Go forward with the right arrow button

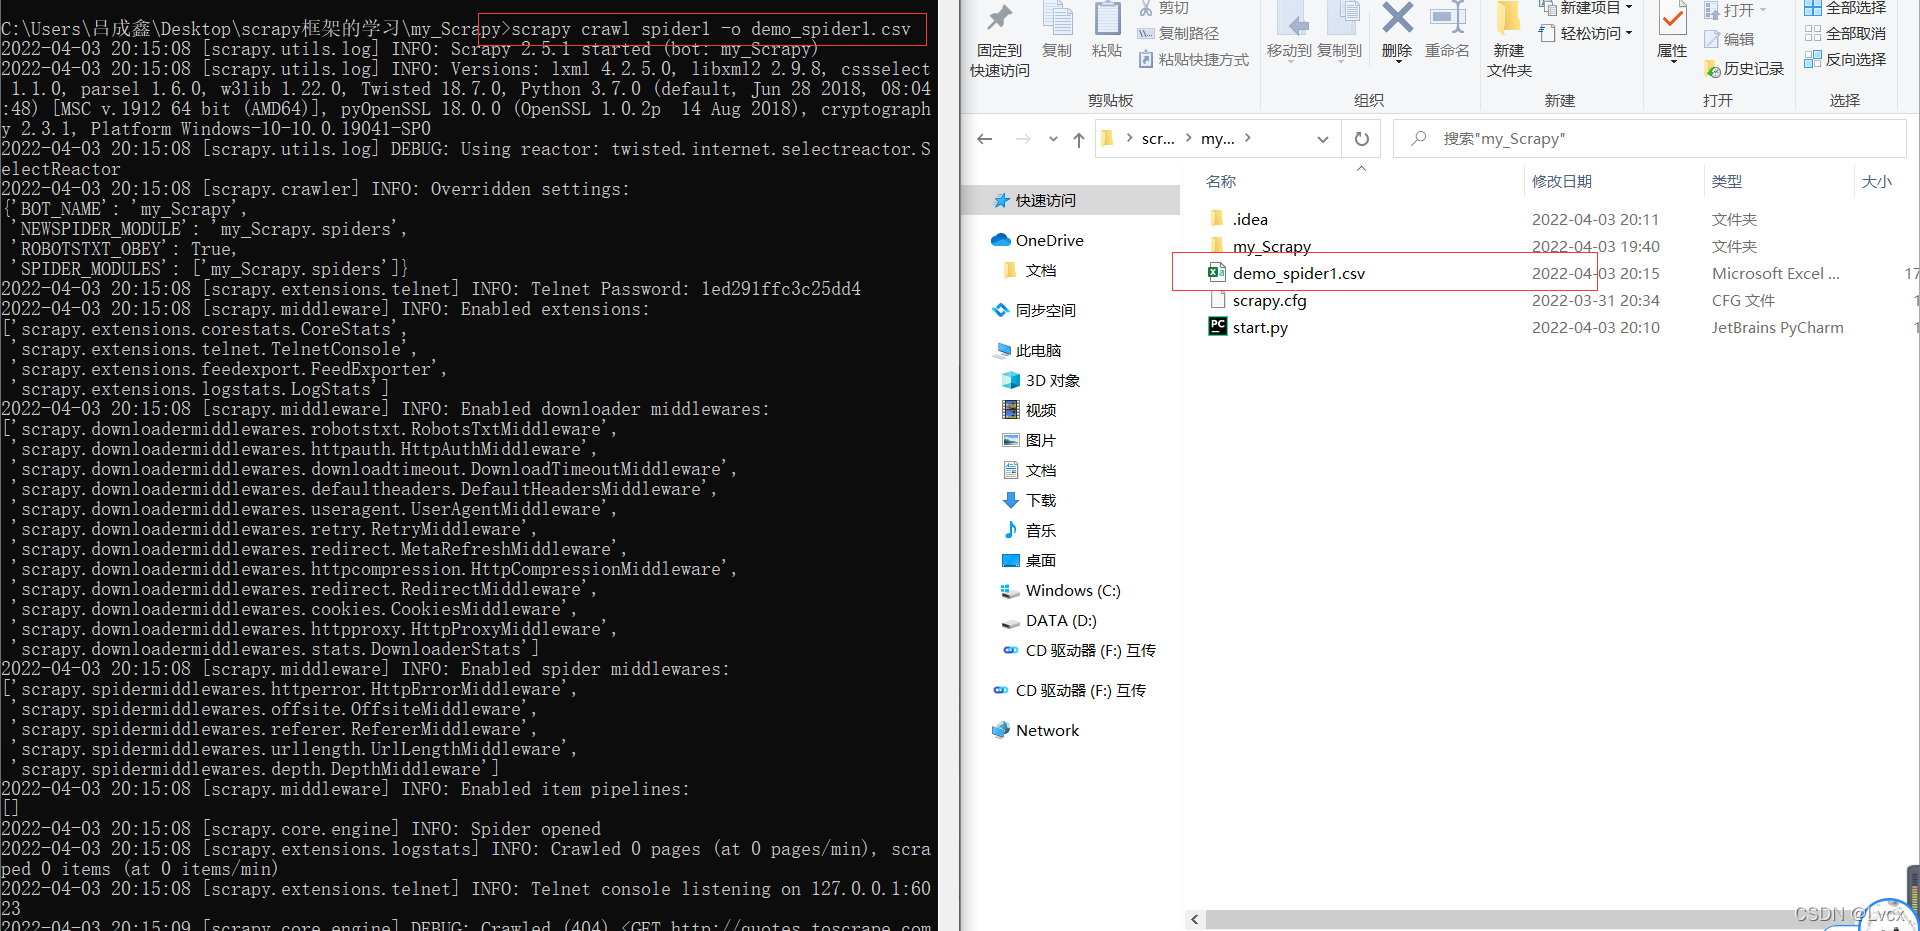(x=1023, y=139)
